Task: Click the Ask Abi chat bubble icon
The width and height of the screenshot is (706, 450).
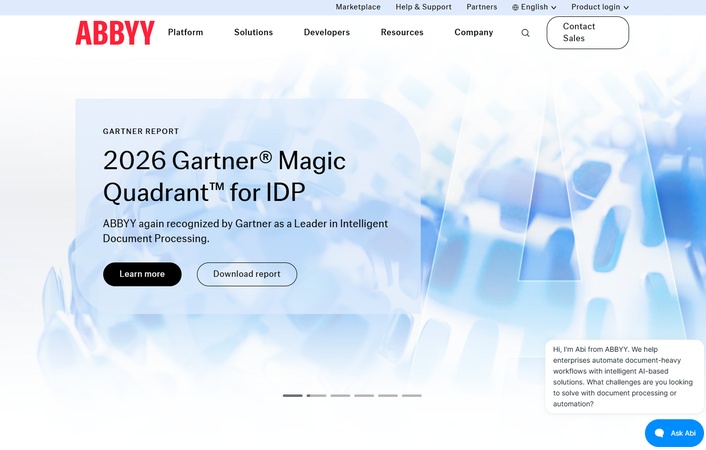Action: [659, 433]
